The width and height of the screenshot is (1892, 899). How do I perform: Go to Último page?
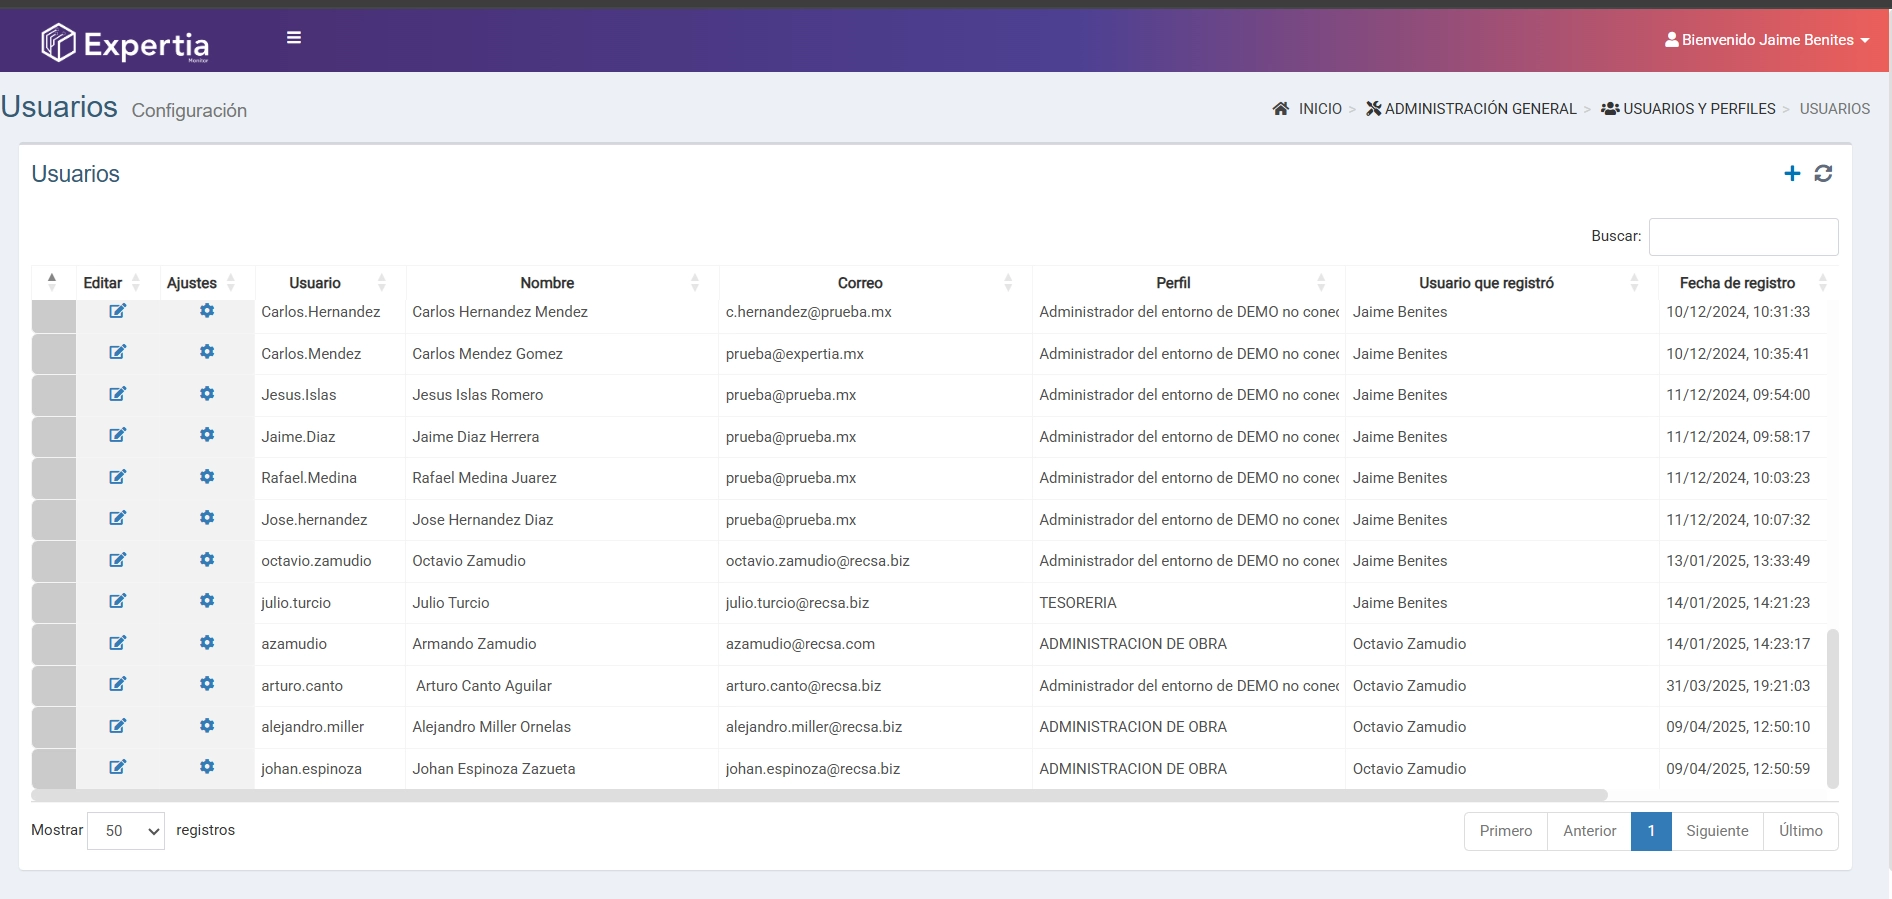(1801, 831)
